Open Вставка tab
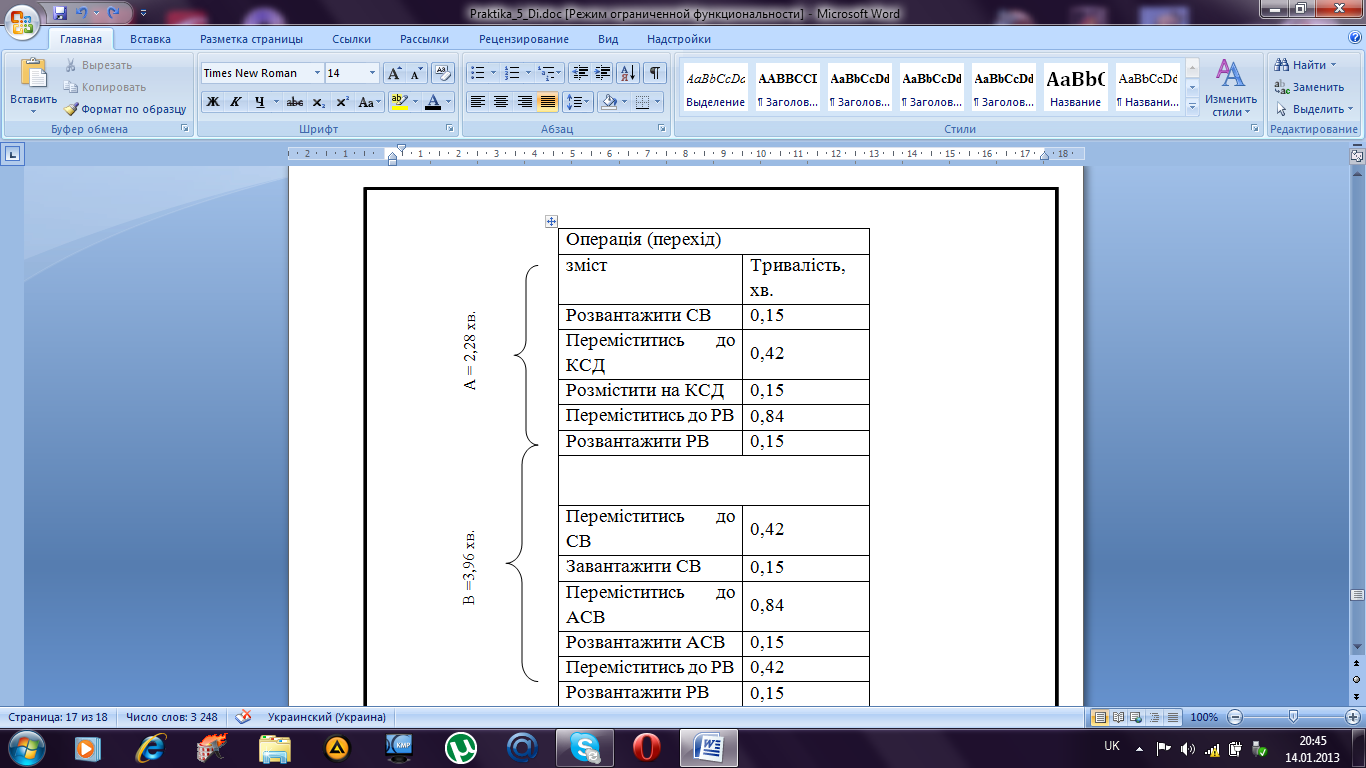 [150, 39]
